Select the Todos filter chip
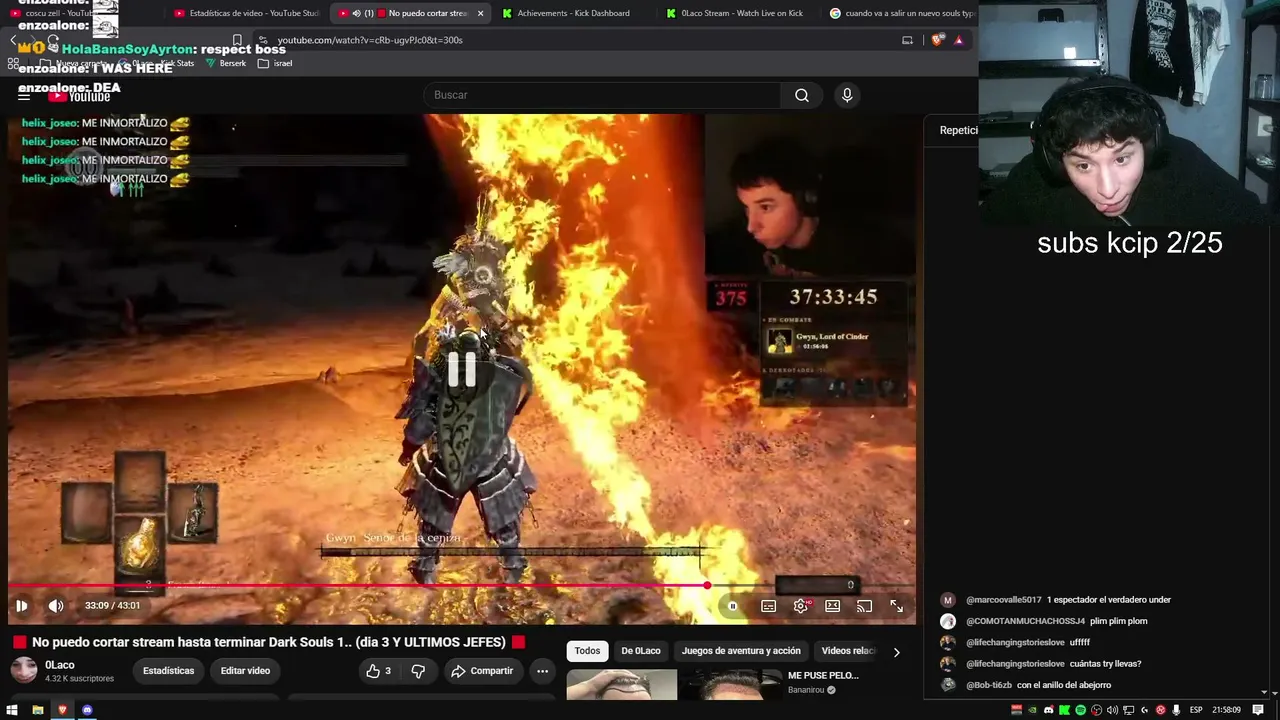This screenshot has width=1280, height=720. tap(587, 651)
